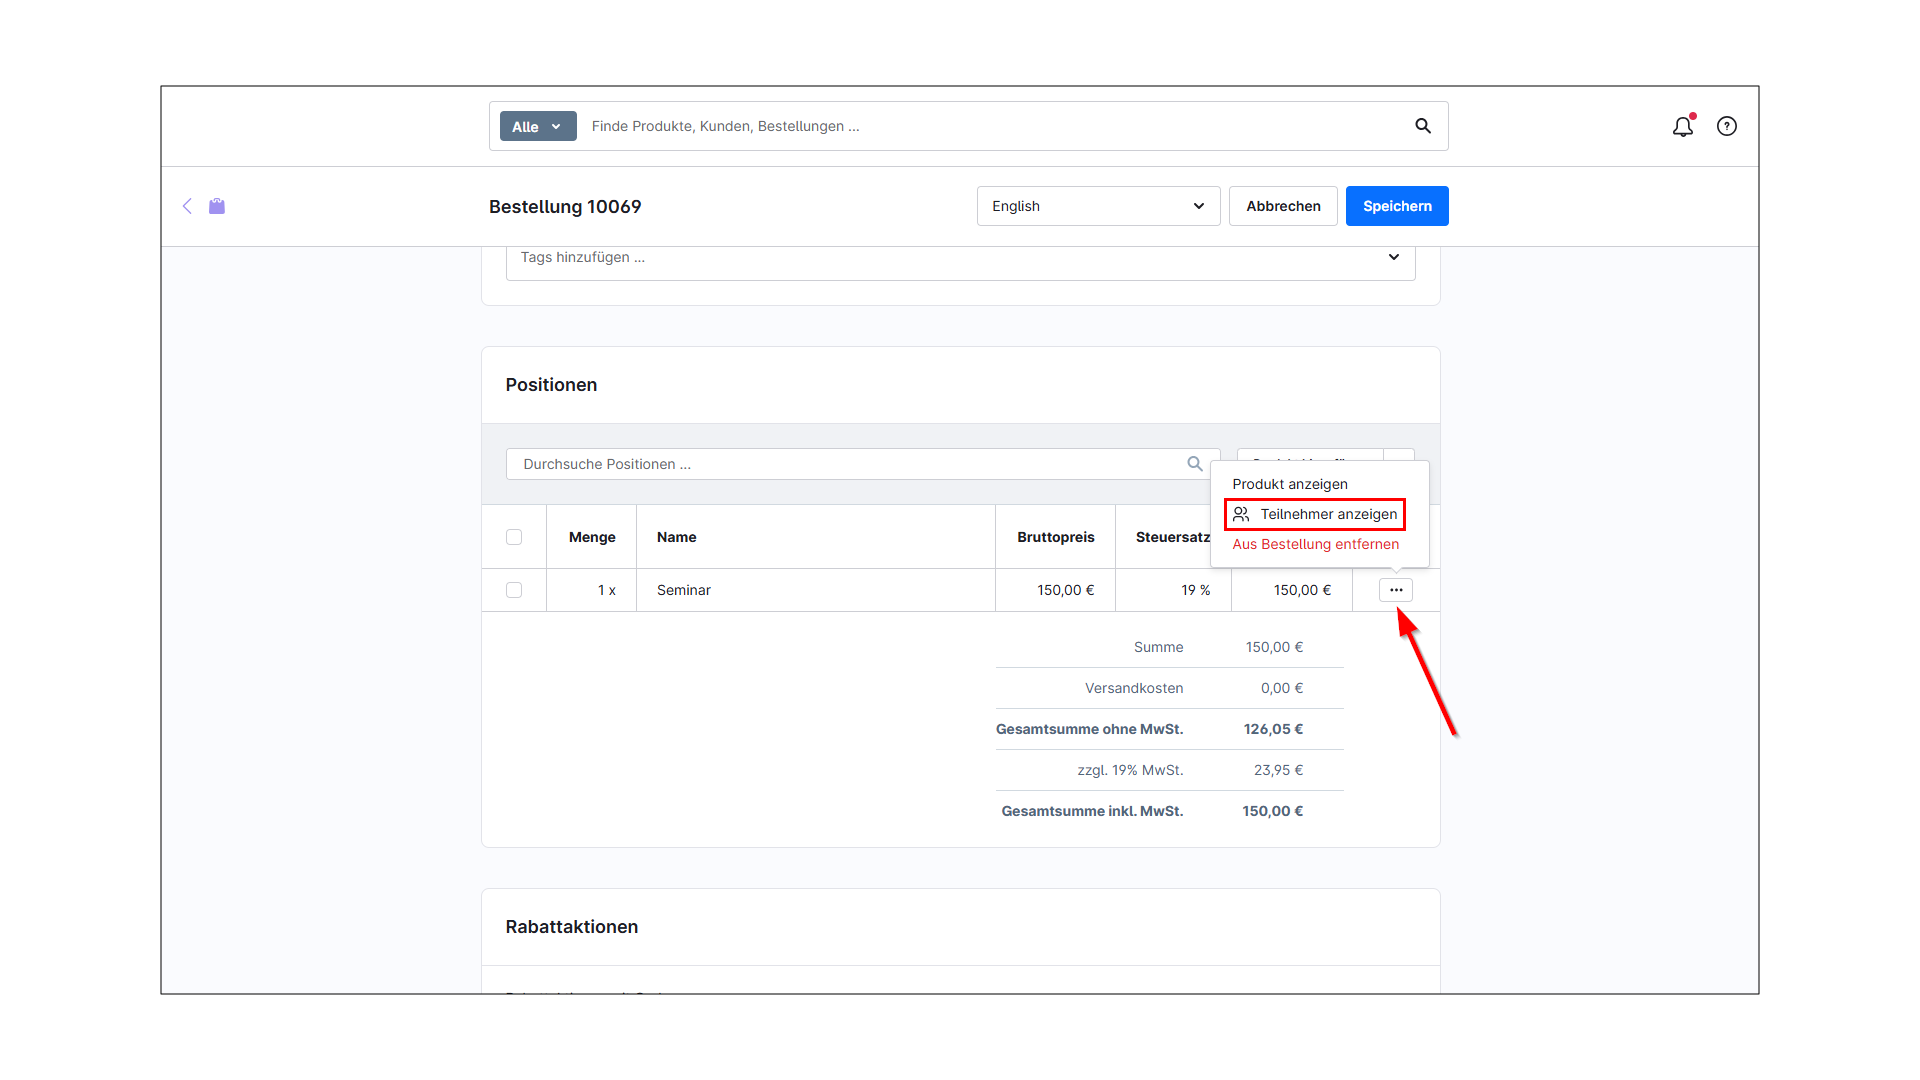Click participants icon beside Teilnehmer anzeigen

click(x=1241, y=514)
